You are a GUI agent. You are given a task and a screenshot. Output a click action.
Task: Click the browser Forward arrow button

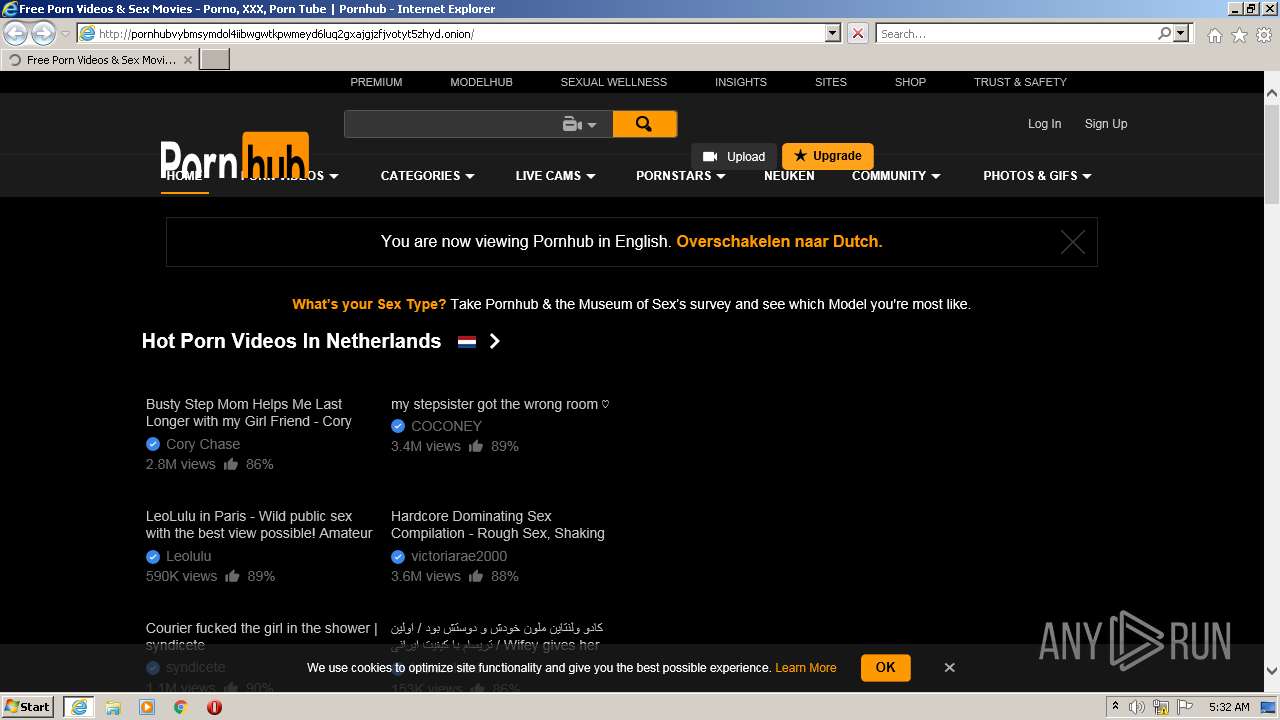pos(43,33)
